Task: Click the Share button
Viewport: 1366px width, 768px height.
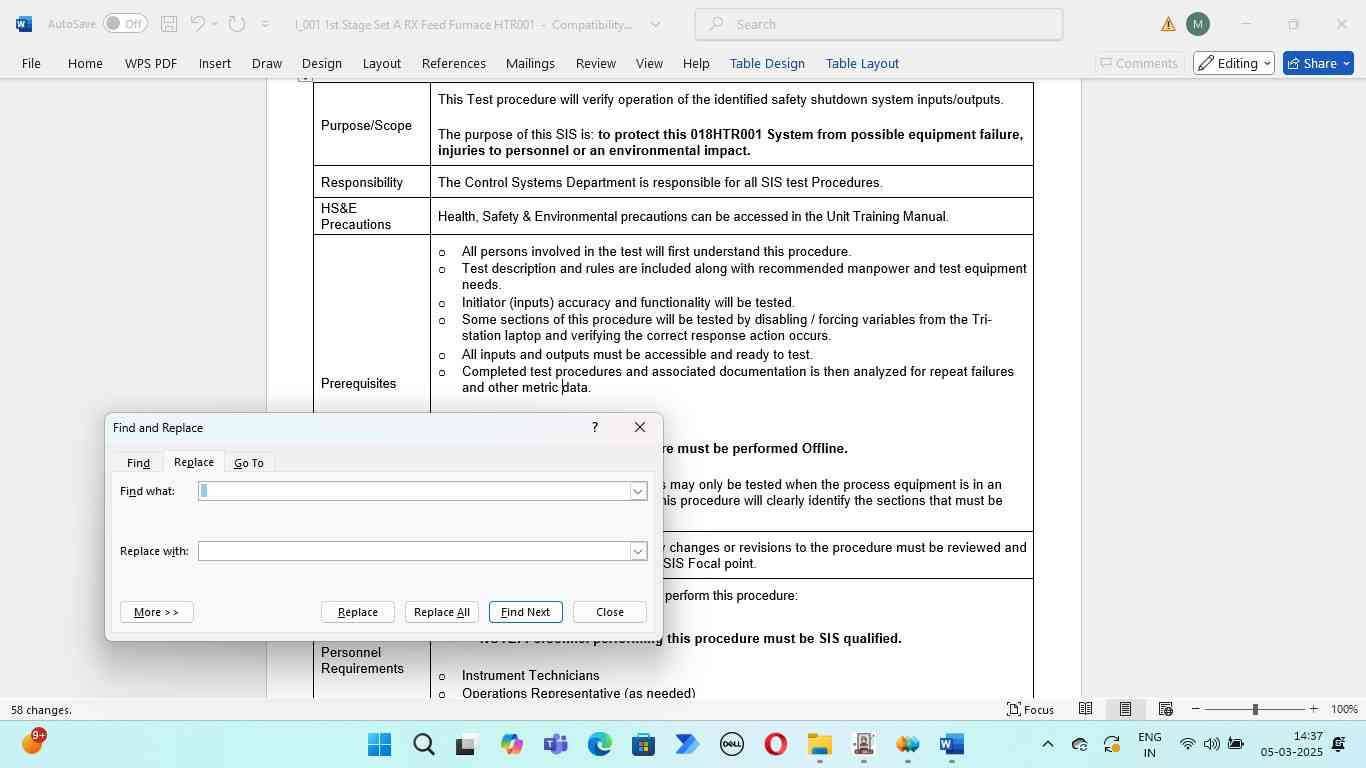Action: (1318, 63)
